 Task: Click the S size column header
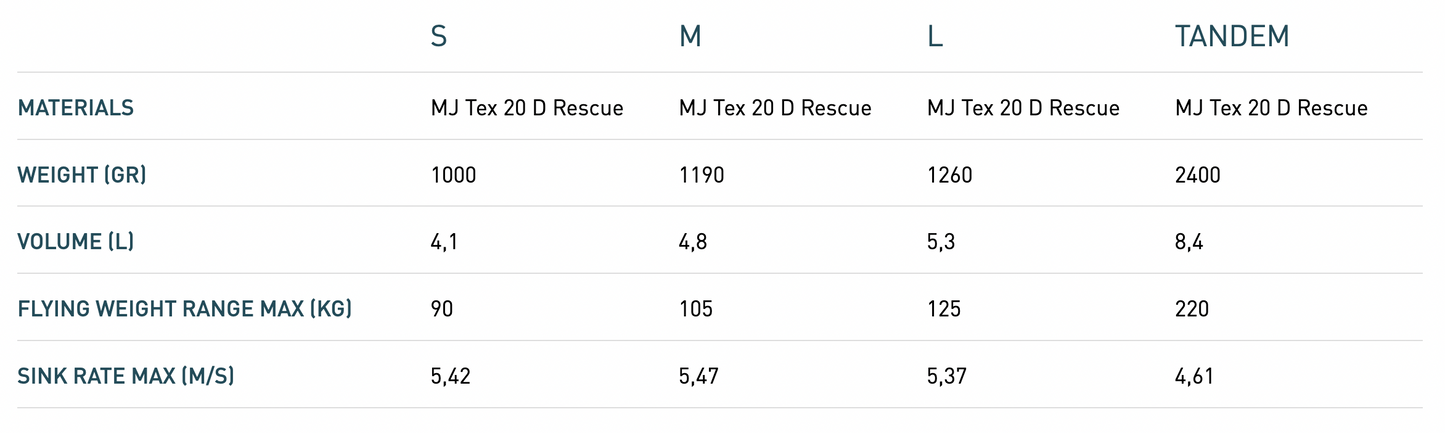(x=439, y=37)
